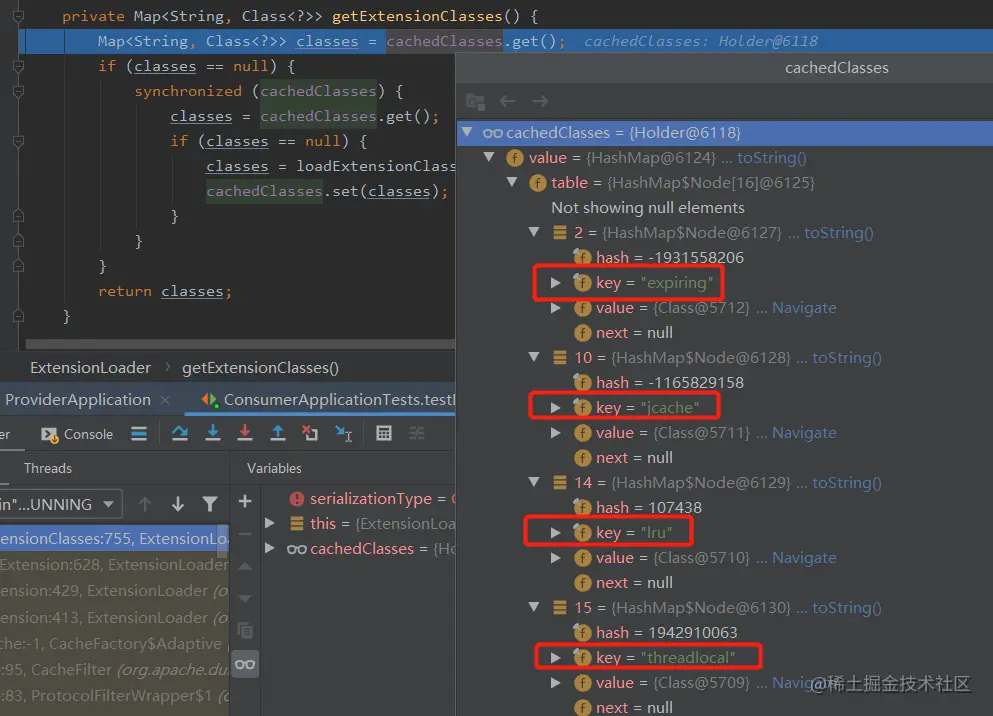Select next frame down arrow in Threads

point(178,504)
